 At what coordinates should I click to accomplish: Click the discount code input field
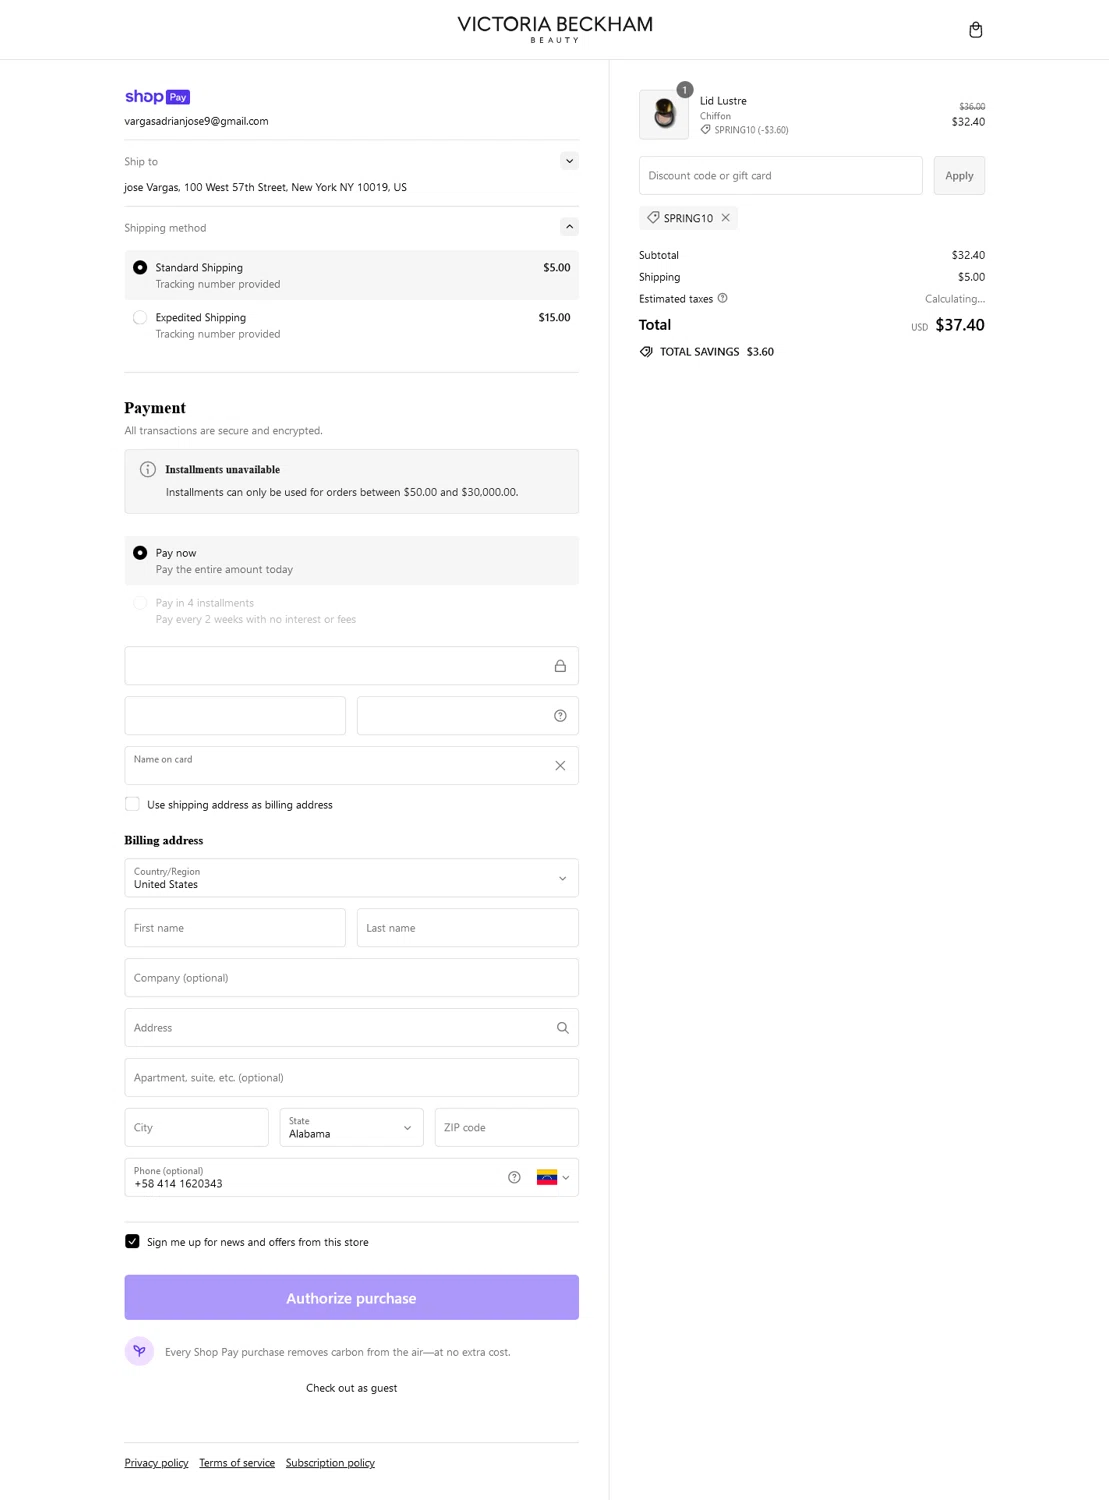click(x=780, y=176)
